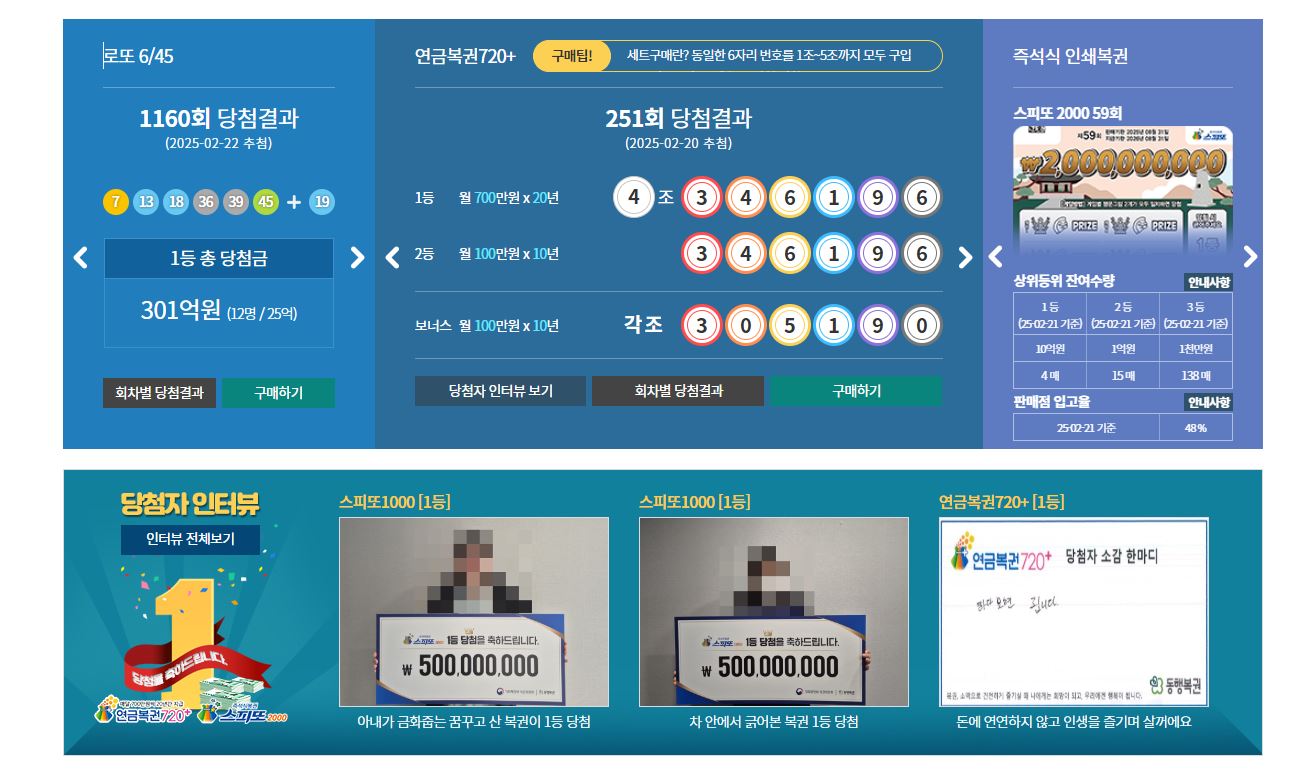The height and width of the screenshot is (773, 1291).
Task: Open 당첨자 인터뷰 보기
Action: (500, 391)
